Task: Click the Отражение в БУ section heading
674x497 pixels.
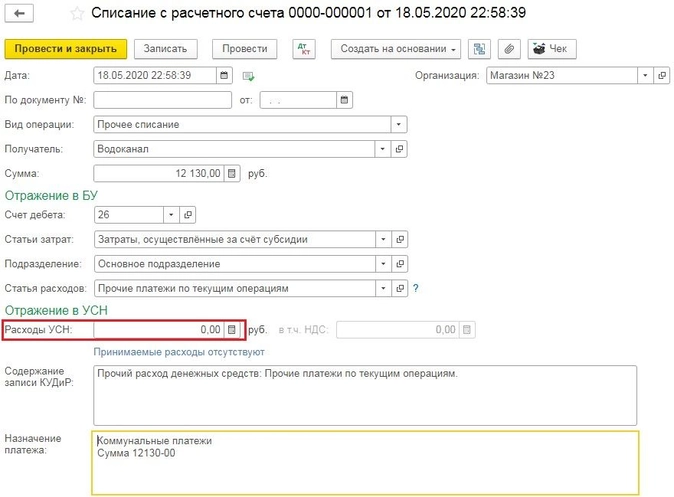Action: point(51,196)
